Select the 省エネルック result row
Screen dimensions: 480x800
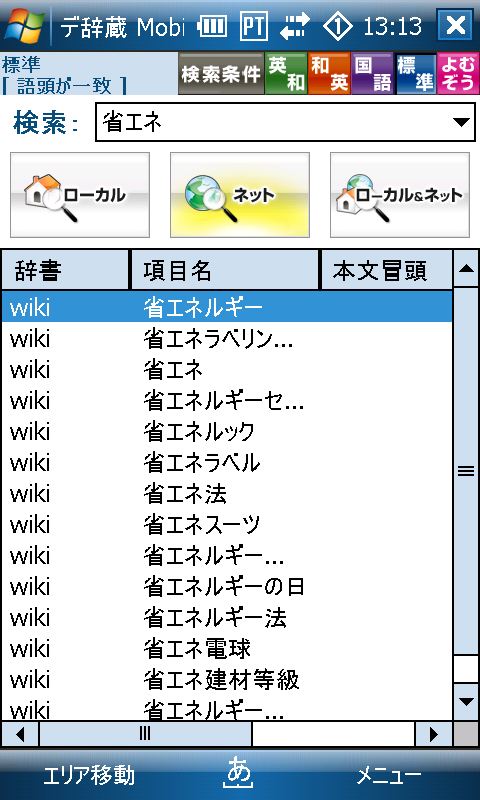pyautogui.click(x=226, y=432)
